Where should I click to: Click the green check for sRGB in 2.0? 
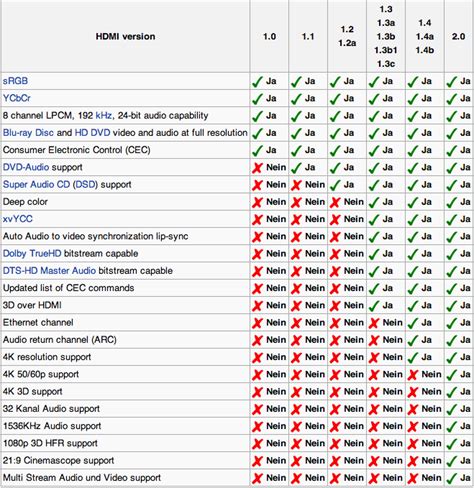coord(451,81)
